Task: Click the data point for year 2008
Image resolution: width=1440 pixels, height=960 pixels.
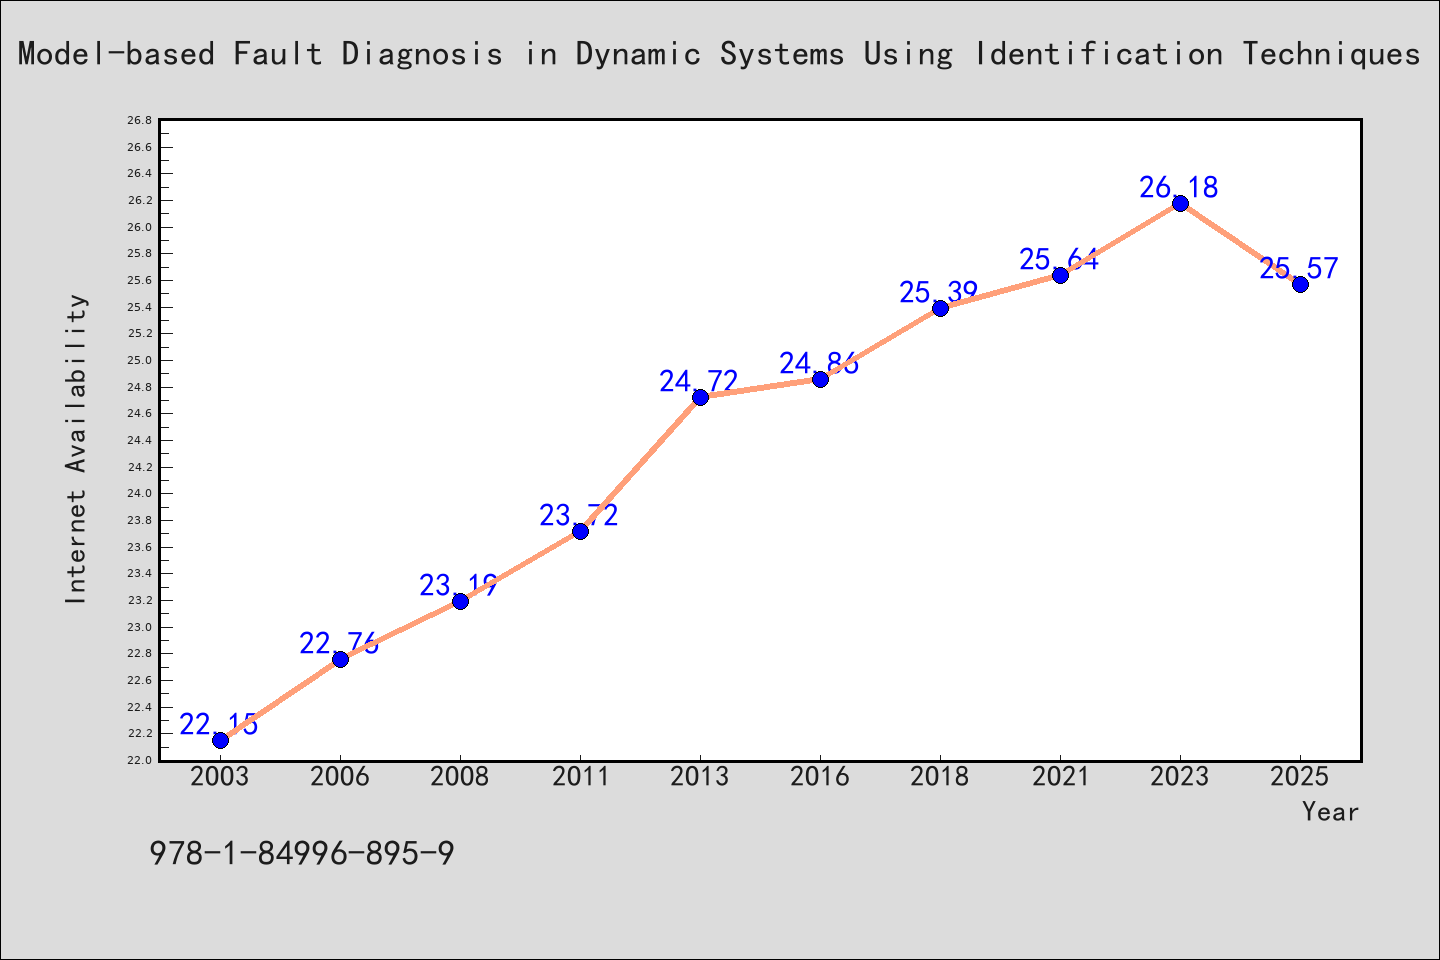Action: [x=460, y=601]
